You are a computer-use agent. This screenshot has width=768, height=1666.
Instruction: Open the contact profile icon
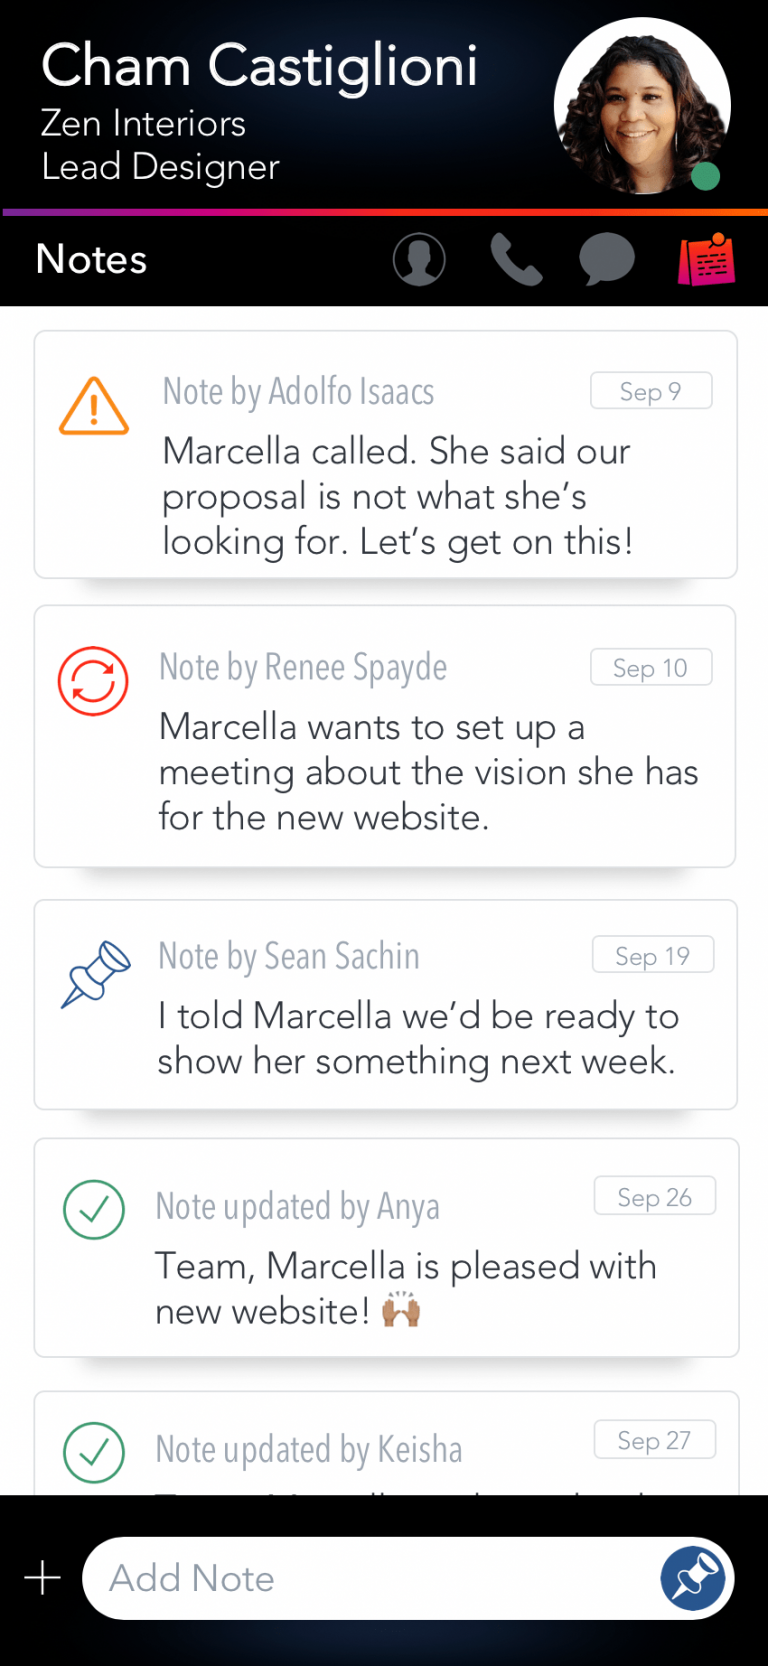click(x=419, y=260)
